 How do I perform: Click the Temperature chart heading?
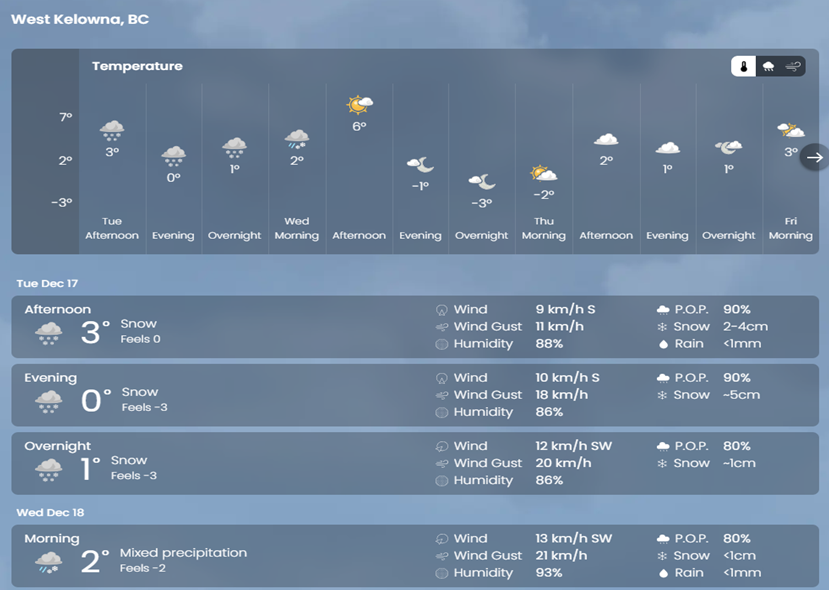coord(137,66)
